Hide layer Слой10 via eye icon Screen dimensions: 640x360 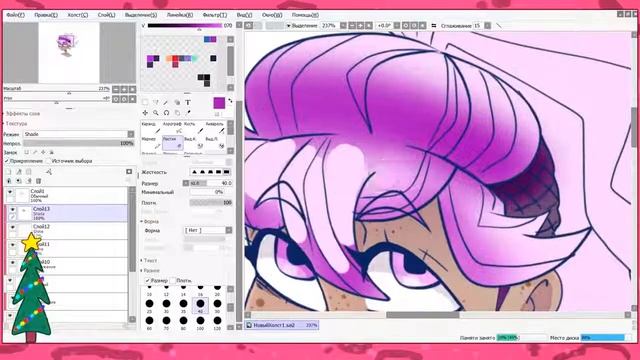[x=13, y=262]
